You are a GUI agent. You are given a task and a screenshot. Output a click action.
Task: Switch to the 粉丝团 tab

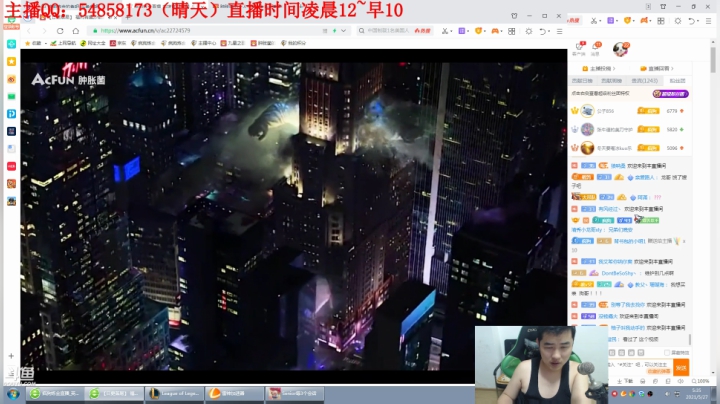tap(677, 81)
